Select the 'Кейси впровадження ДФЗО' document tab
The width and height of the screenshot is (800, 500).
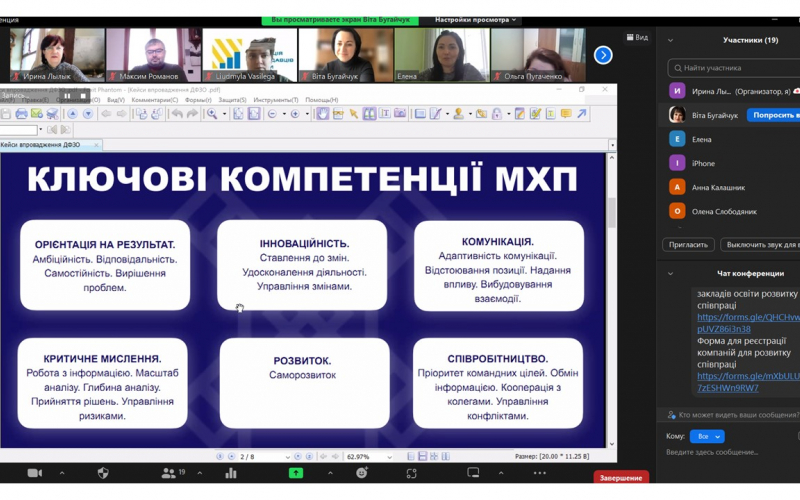coord(50,145)
